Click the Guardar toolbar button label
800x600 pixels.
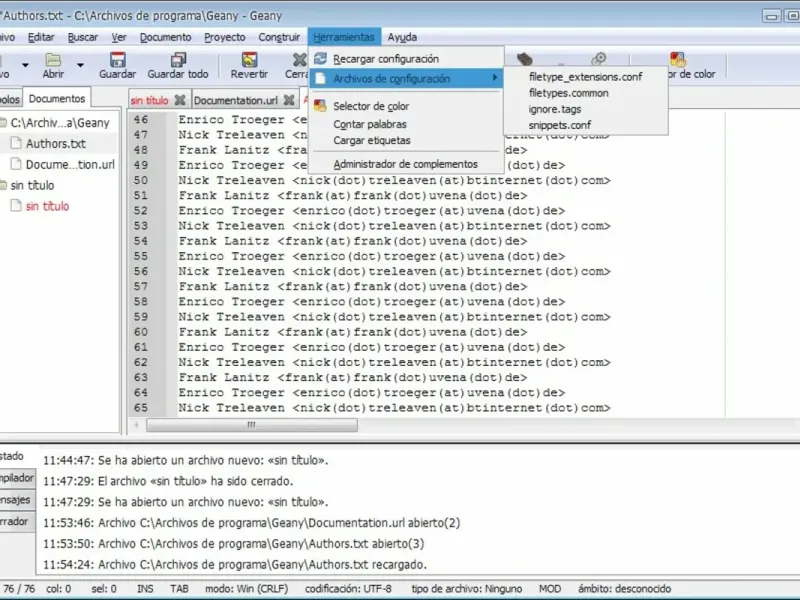[118, 74]
